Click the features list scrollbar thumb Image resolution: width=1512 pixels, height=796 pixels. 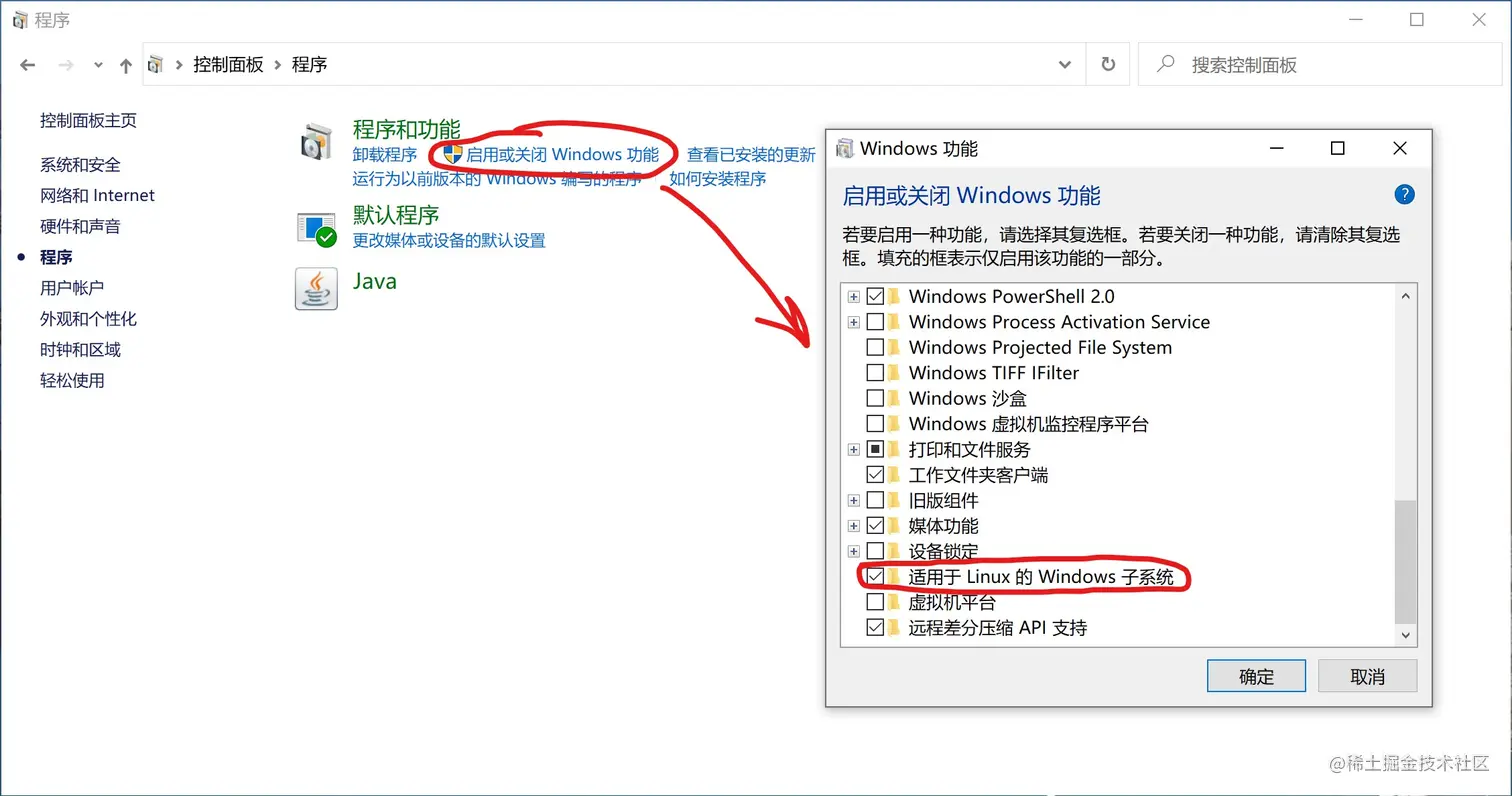1406,562
